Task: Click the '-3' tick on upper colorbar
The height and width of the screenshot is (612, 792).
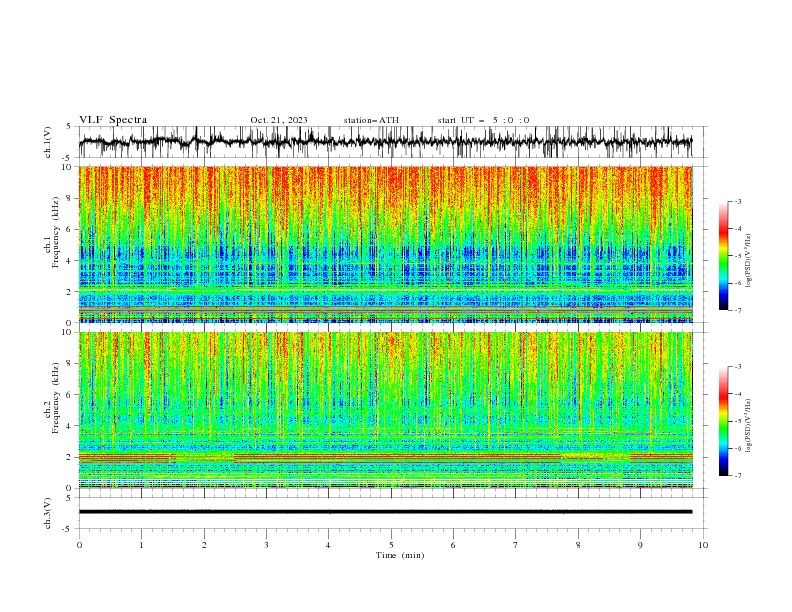Action: [737, 201]
